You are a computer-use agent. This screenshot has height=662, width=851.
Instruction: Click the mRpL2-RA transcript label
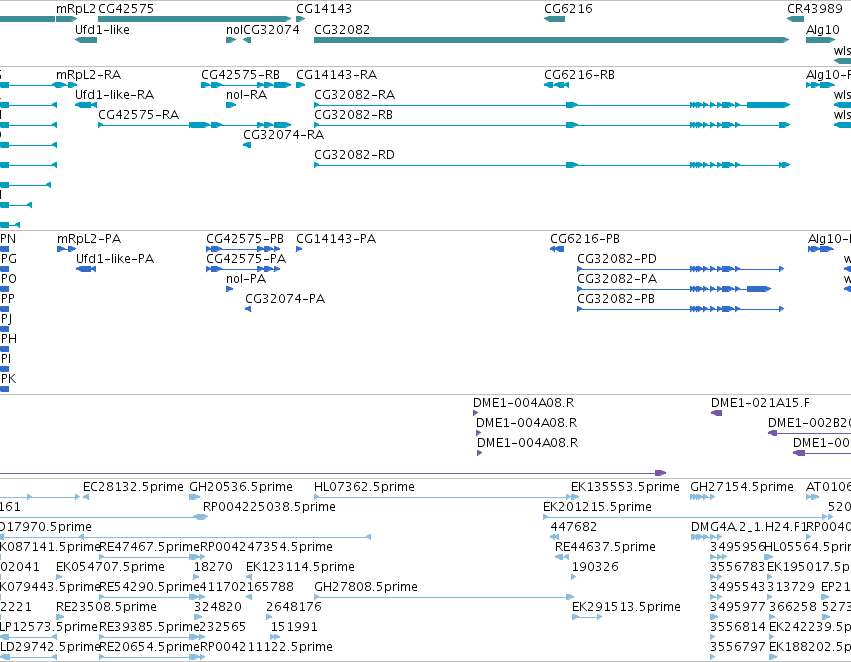pos(88,75)
